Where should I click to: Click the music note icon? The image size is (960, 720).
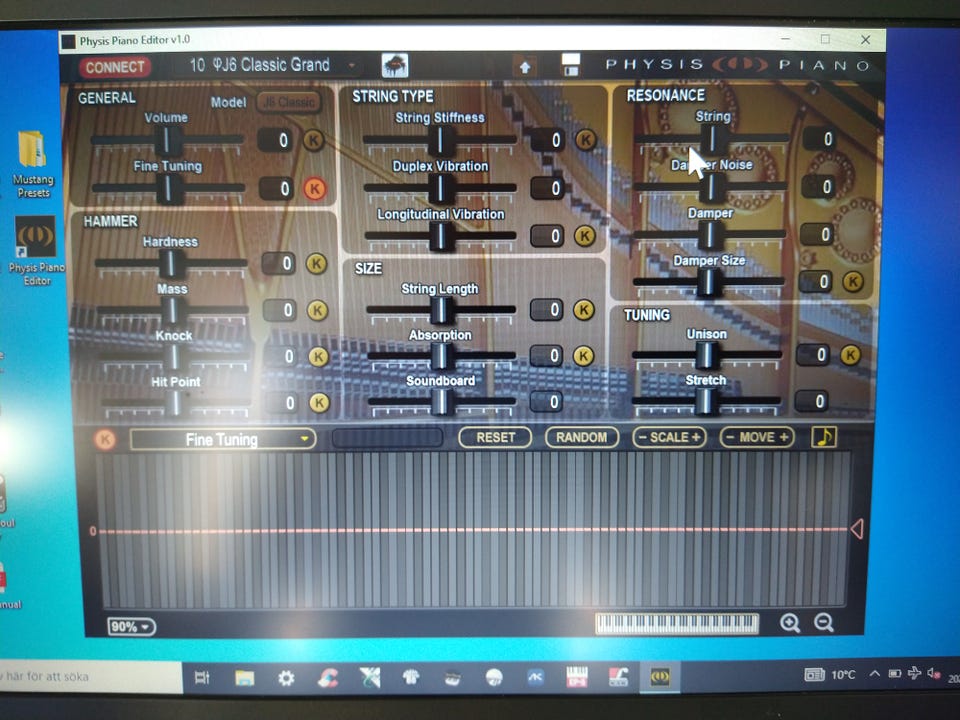click(823, 437)
